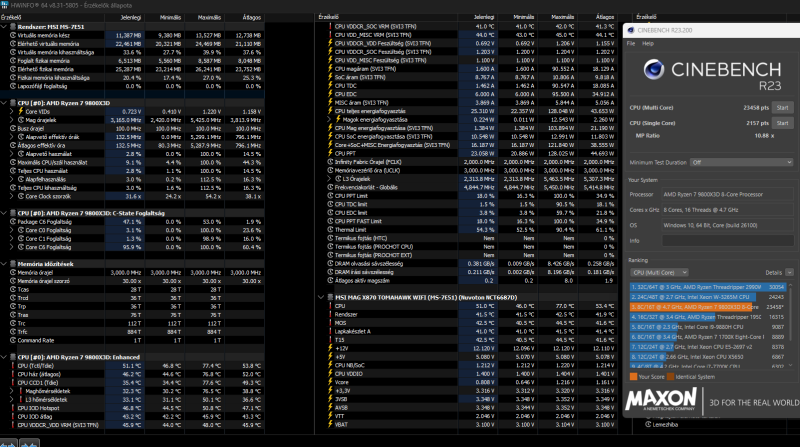Expand the L3 Órajelek row

[x=329, y=179]
